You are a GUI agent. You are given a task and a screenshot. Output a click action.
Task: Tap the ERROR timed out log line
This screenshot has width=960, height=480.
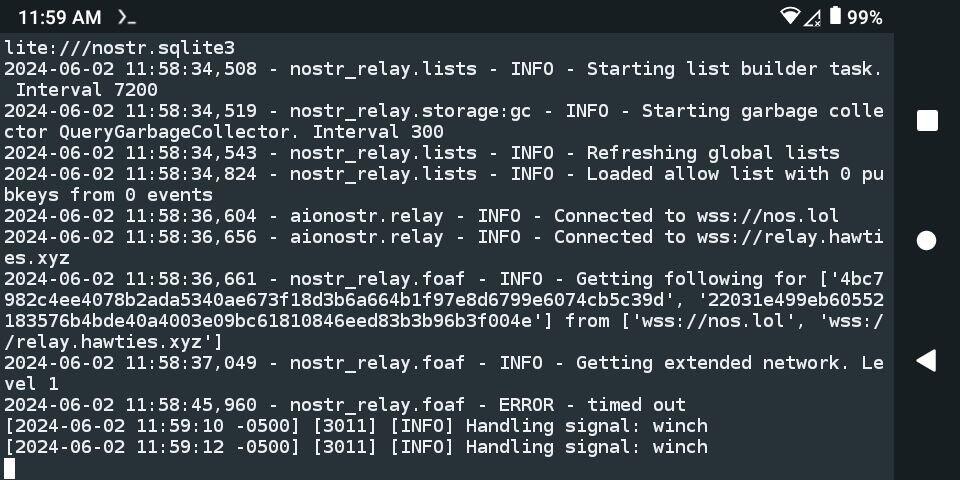(x=345, y=405)
